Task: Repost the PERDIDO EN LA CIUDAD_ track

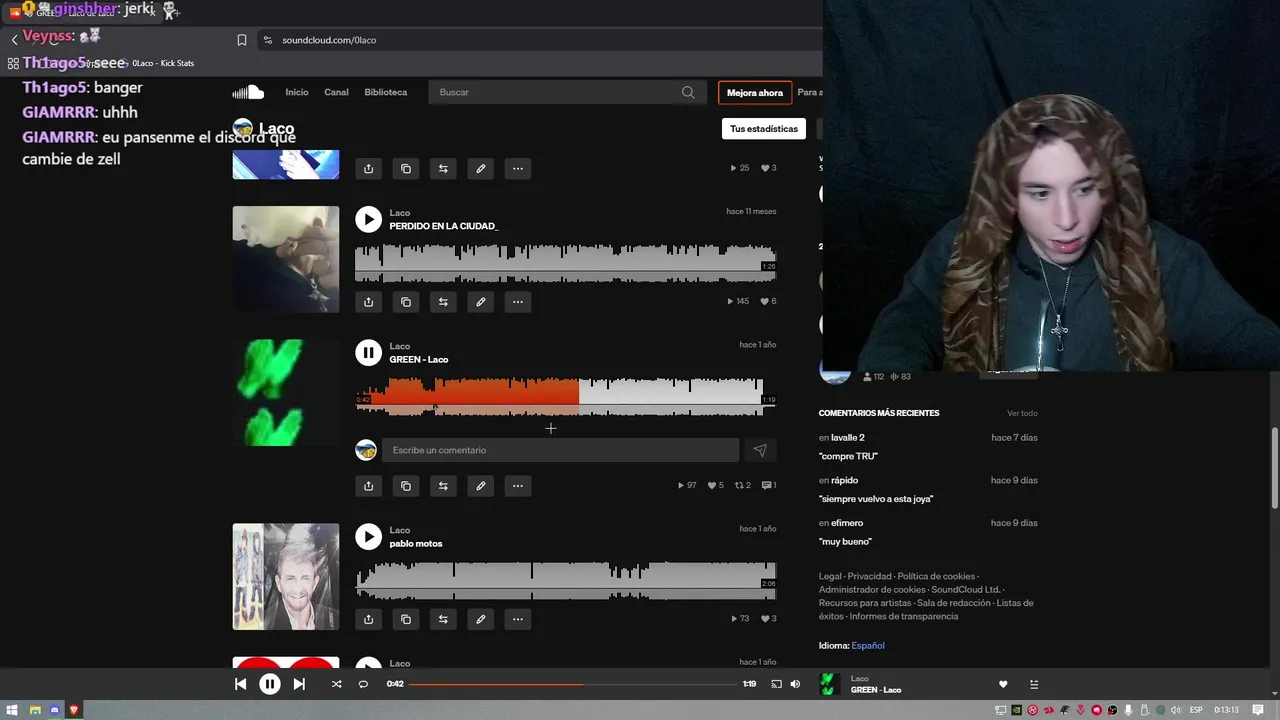Action: [443, 302]
